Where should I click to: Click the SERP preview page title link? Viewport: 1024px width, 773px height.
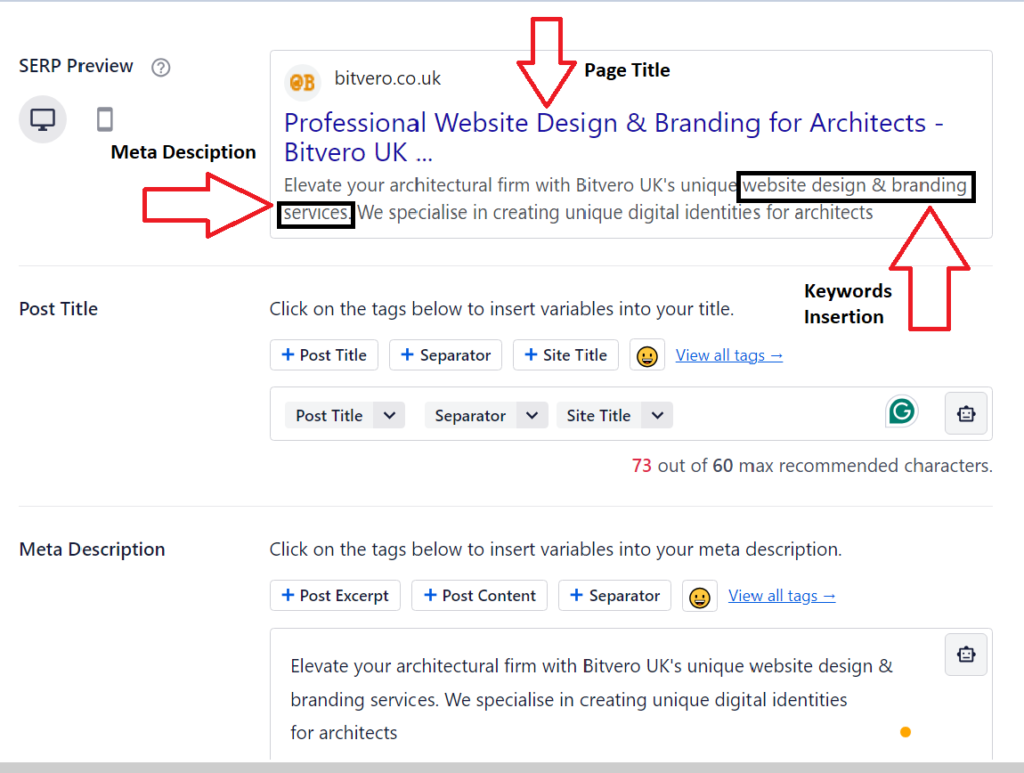click(x=613, y=137)
